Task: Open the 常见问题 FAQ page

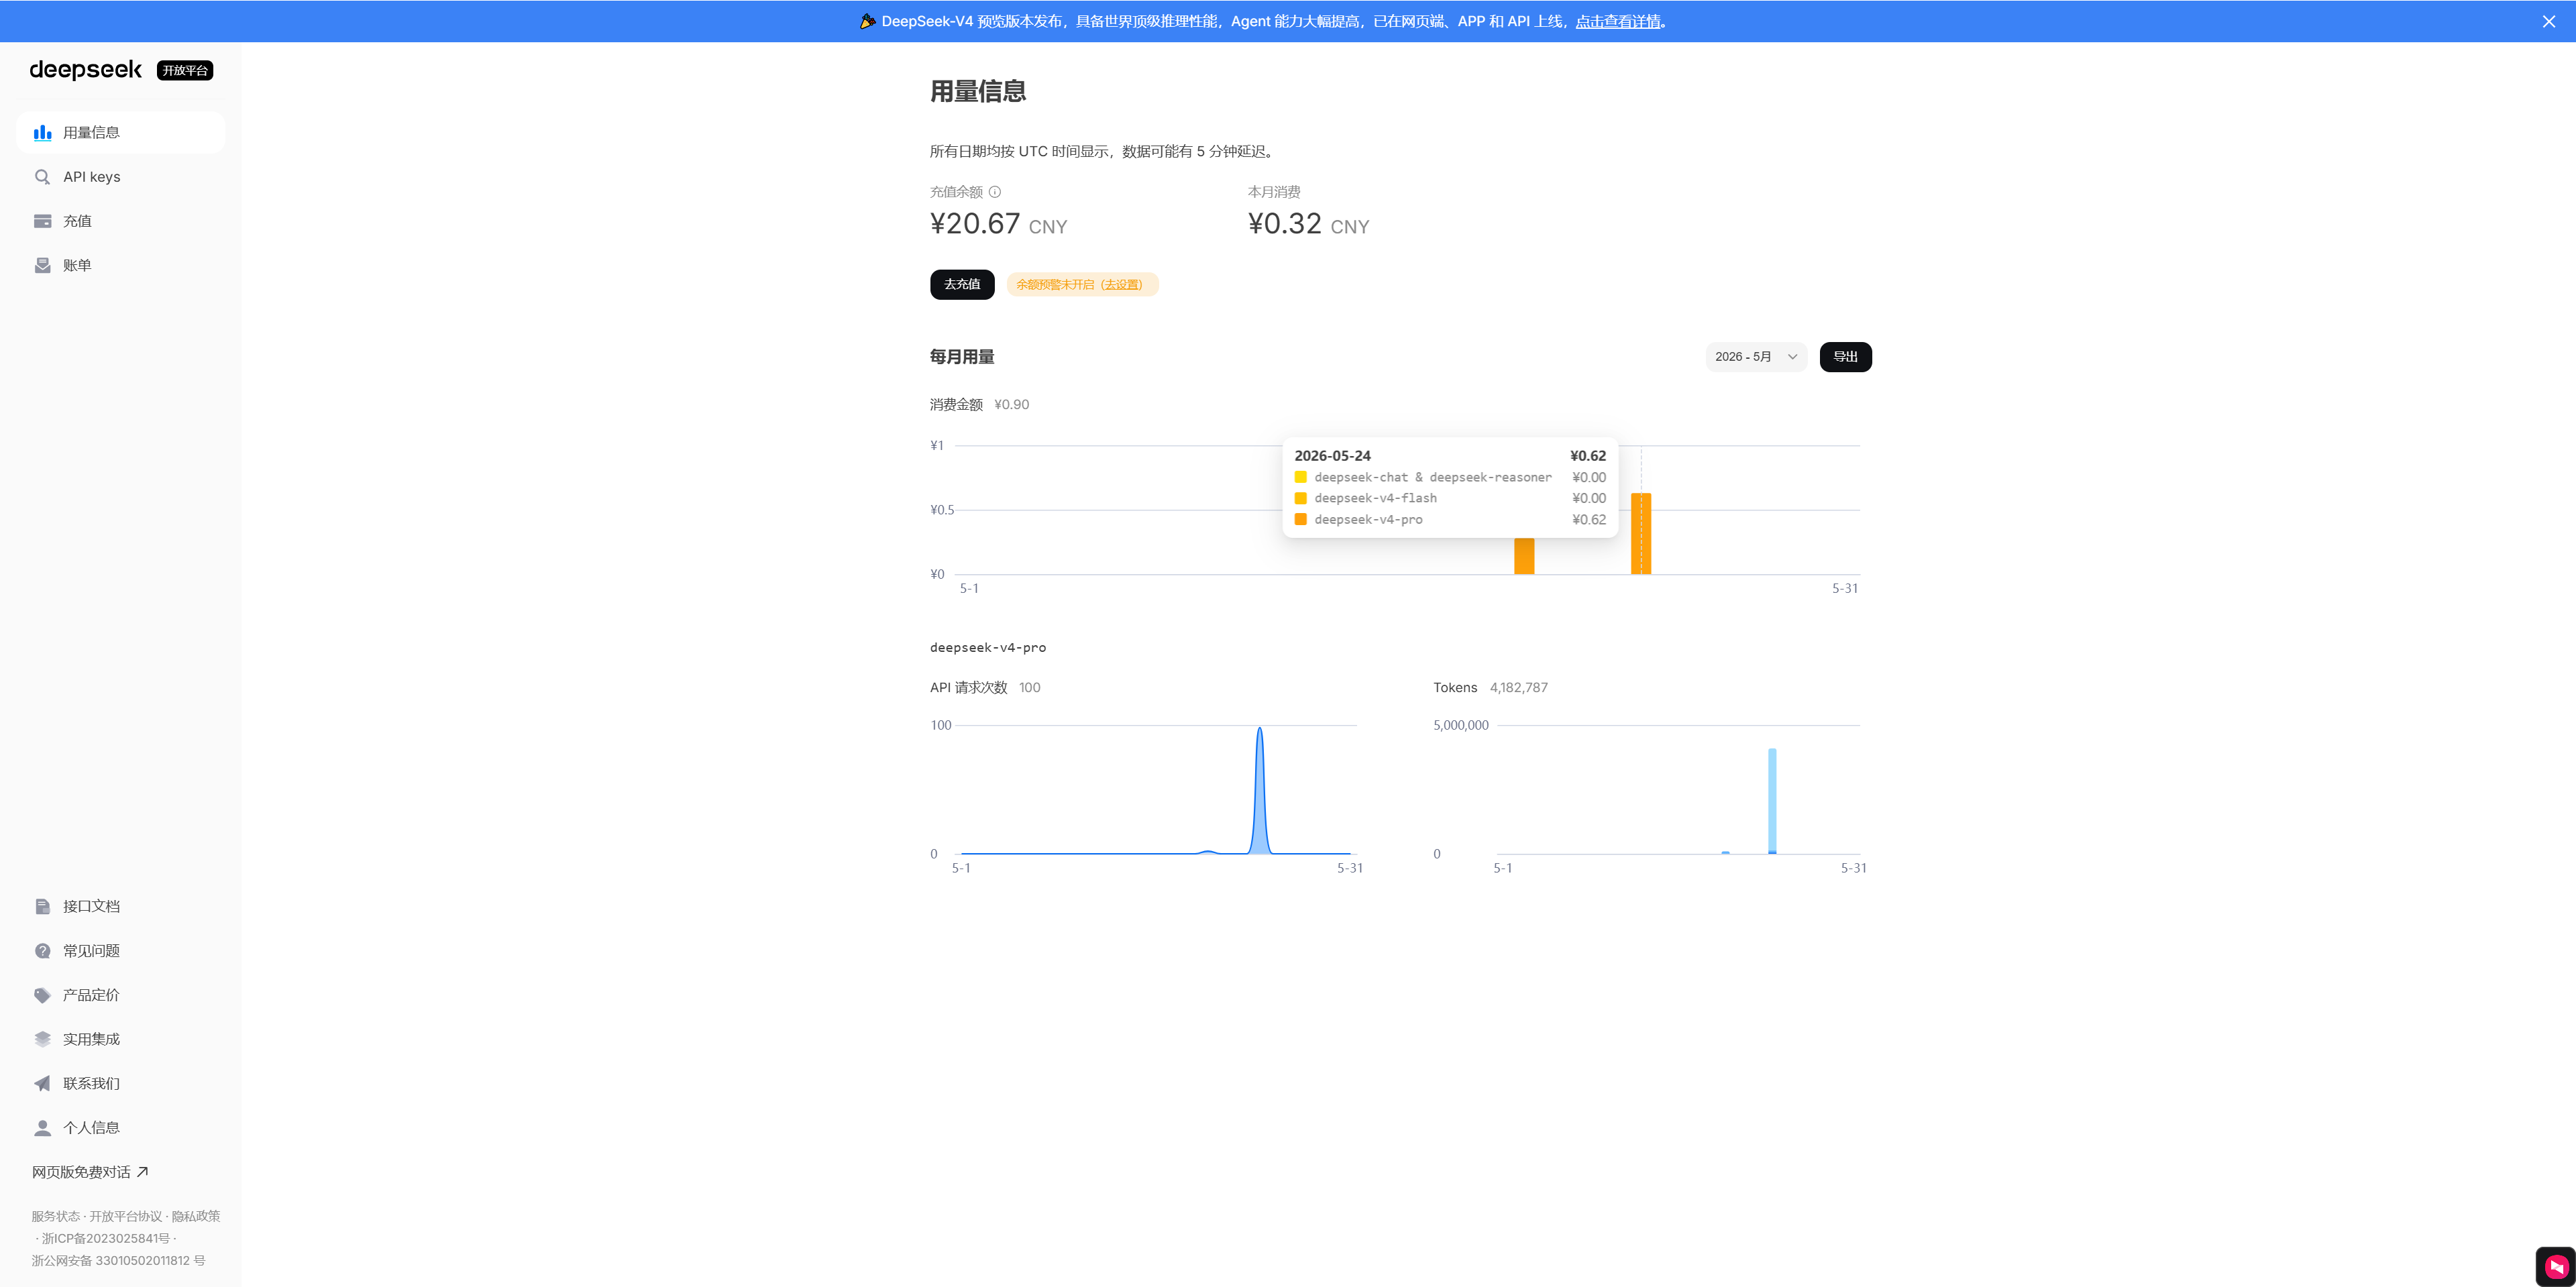Action: (x=120, y=951)
